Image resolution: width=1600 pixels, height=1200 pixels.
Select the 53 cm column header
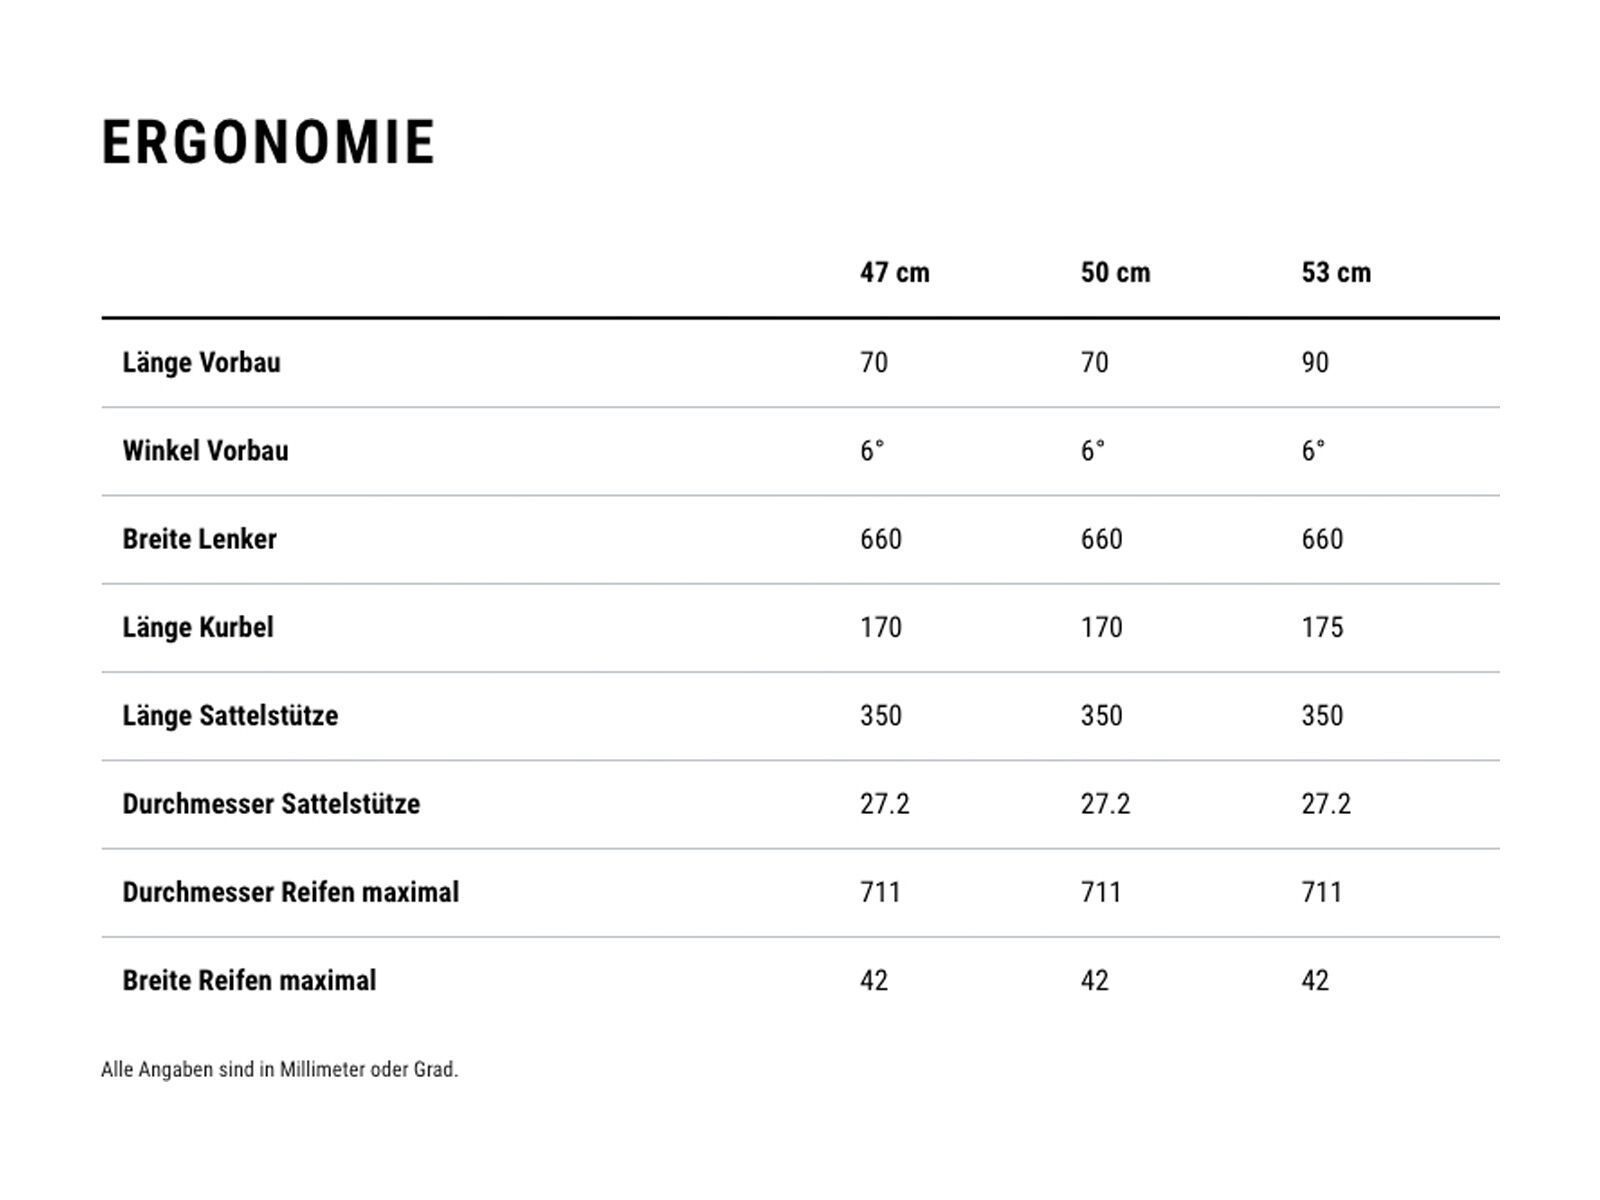(1336, 272)
